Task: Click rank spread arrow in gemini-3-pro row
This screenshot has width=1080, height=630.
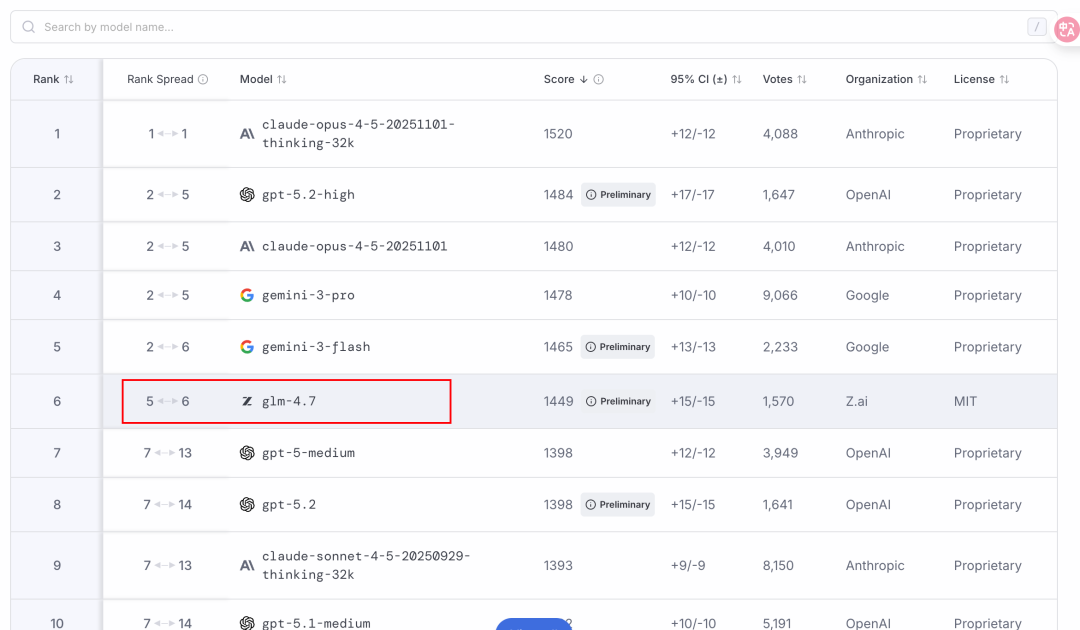Action: point(167,295)
